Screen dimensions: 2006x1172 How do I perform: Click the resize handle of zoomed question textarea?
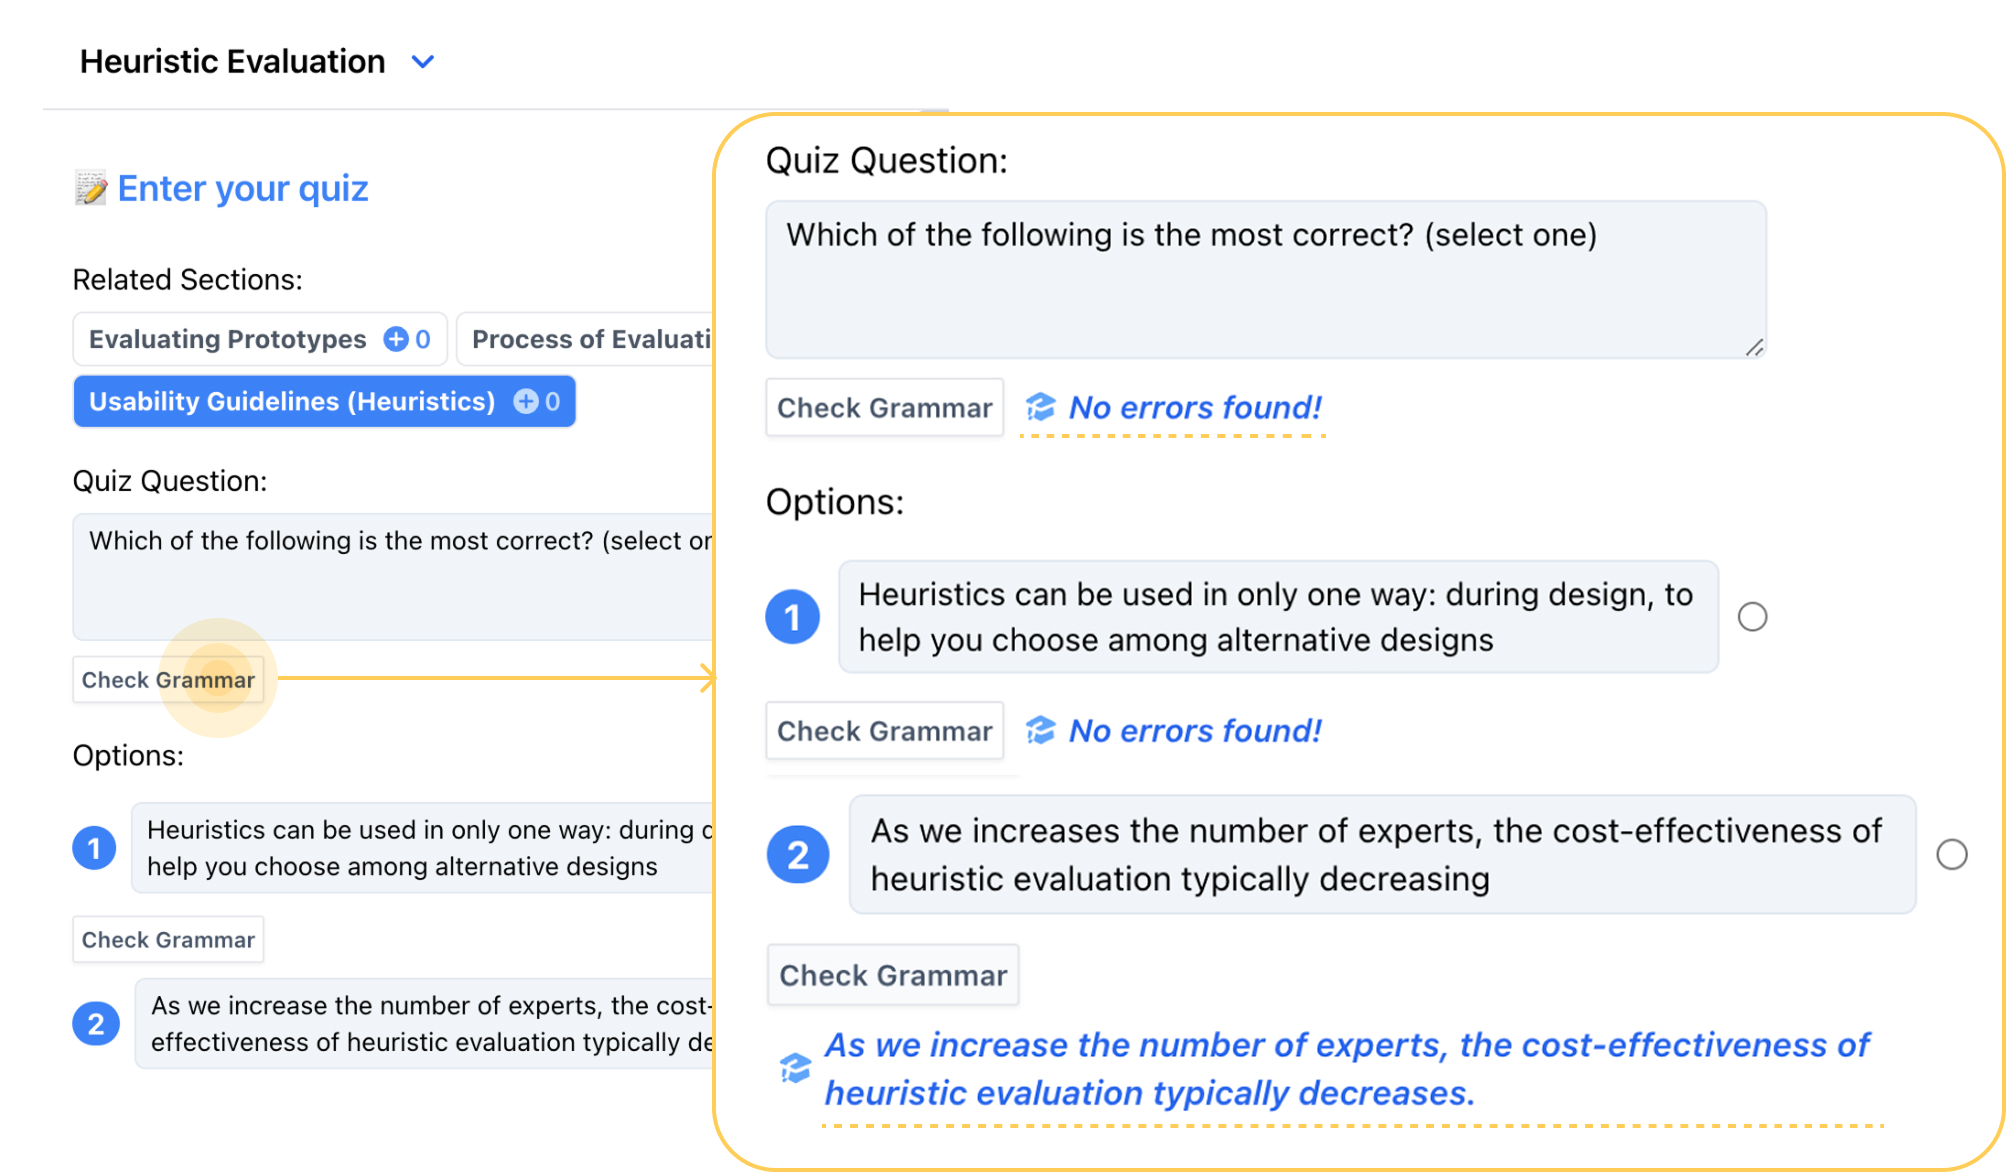1754,347
